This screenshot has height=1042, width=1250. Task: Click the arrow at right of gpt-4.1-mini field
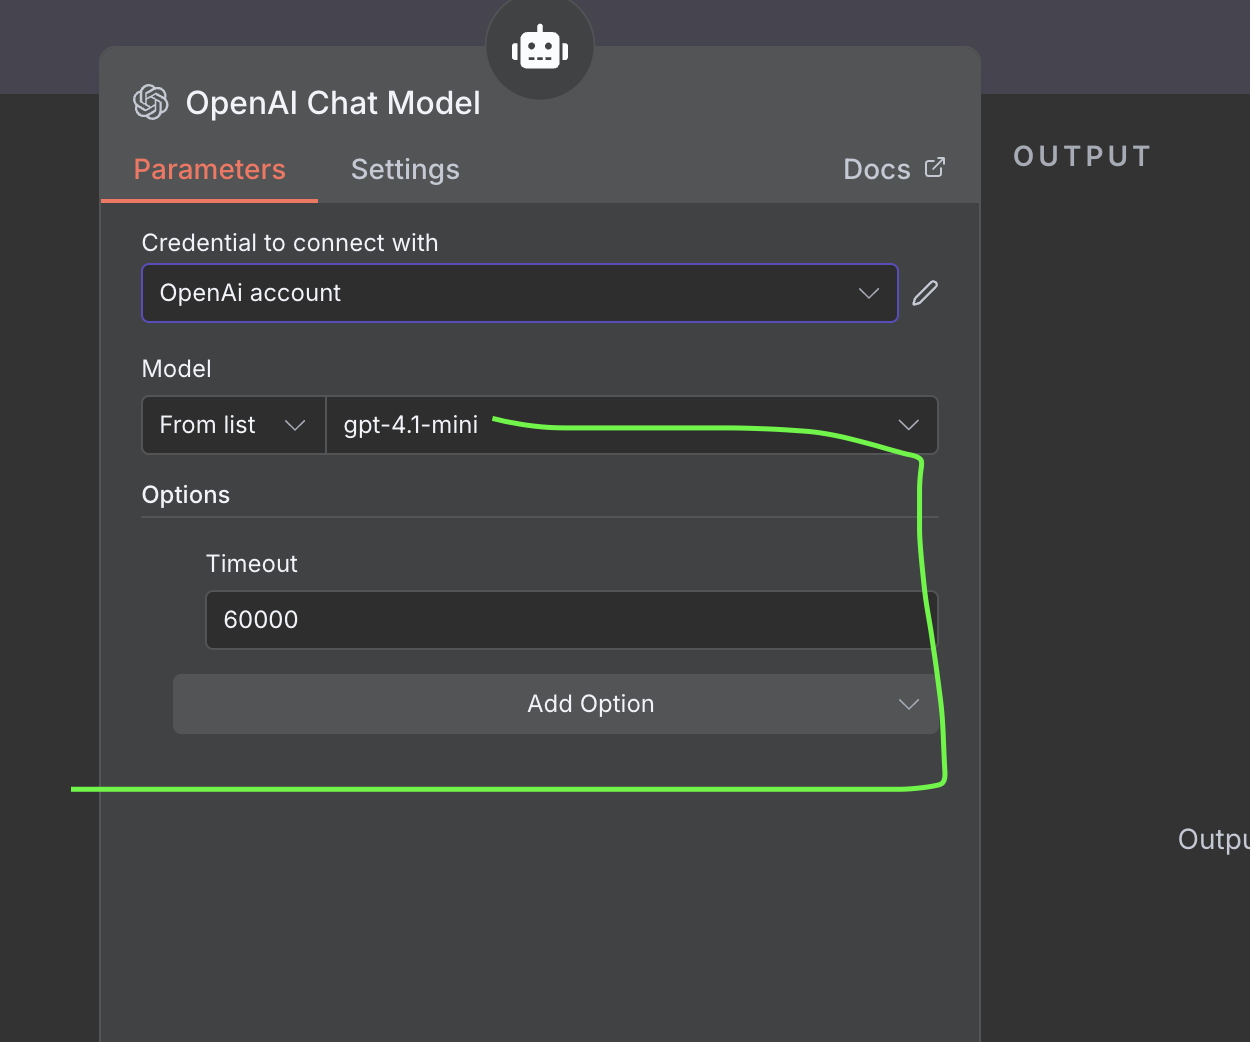coord(908,426)
